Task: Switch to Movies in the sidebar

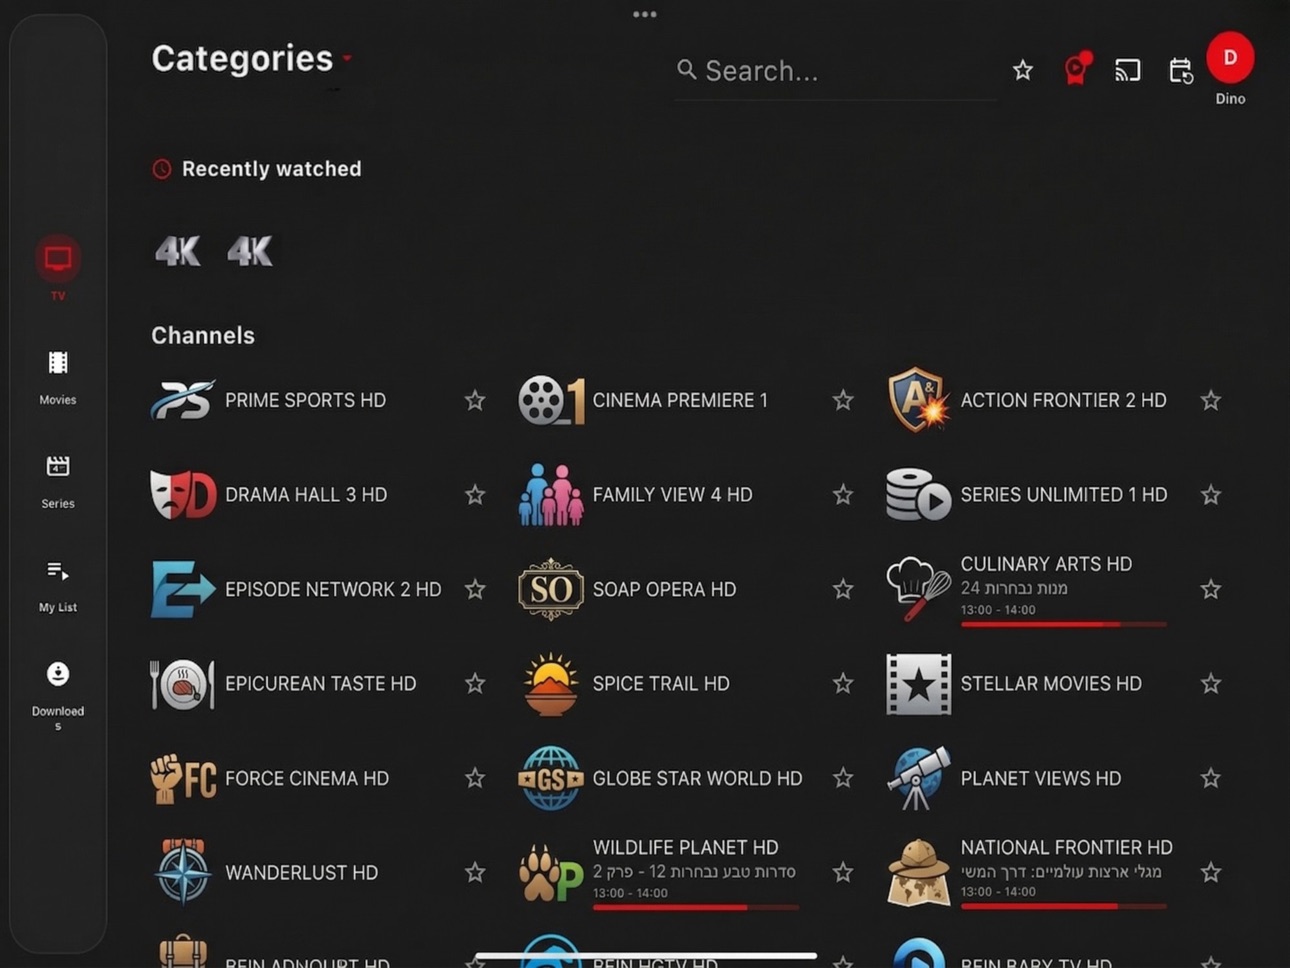Action: click(58, 377)
